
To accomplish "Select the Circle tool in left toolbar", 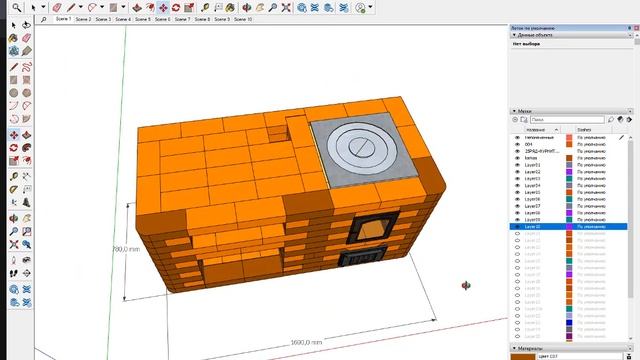I will (x=13, y=93).
